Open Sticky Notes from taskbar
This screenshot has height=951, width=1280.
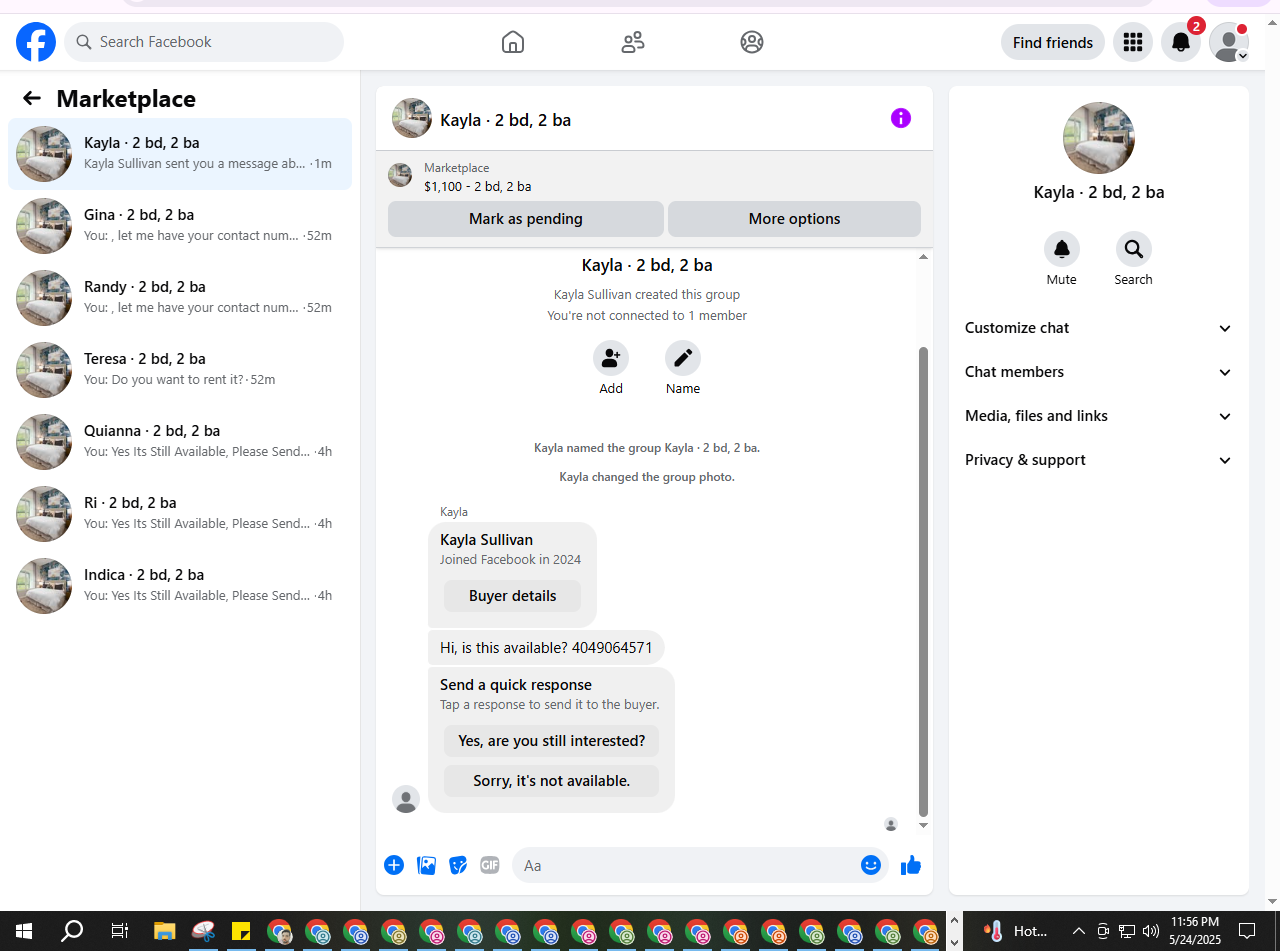tap(241, 931)
